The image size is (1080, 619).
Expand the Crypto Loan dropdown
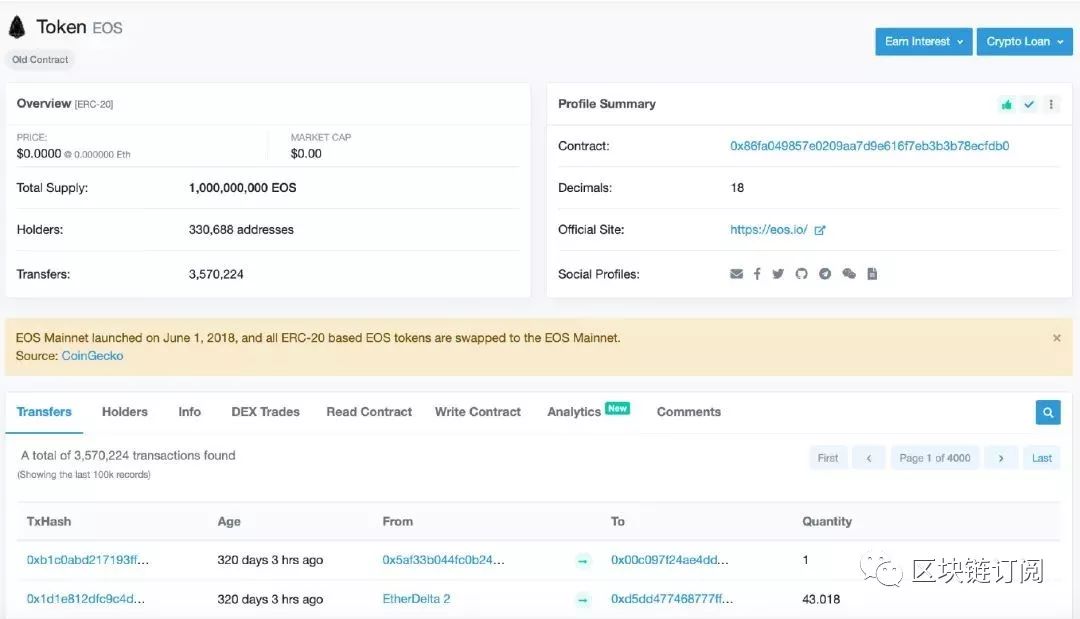(x=1023, y=42)
